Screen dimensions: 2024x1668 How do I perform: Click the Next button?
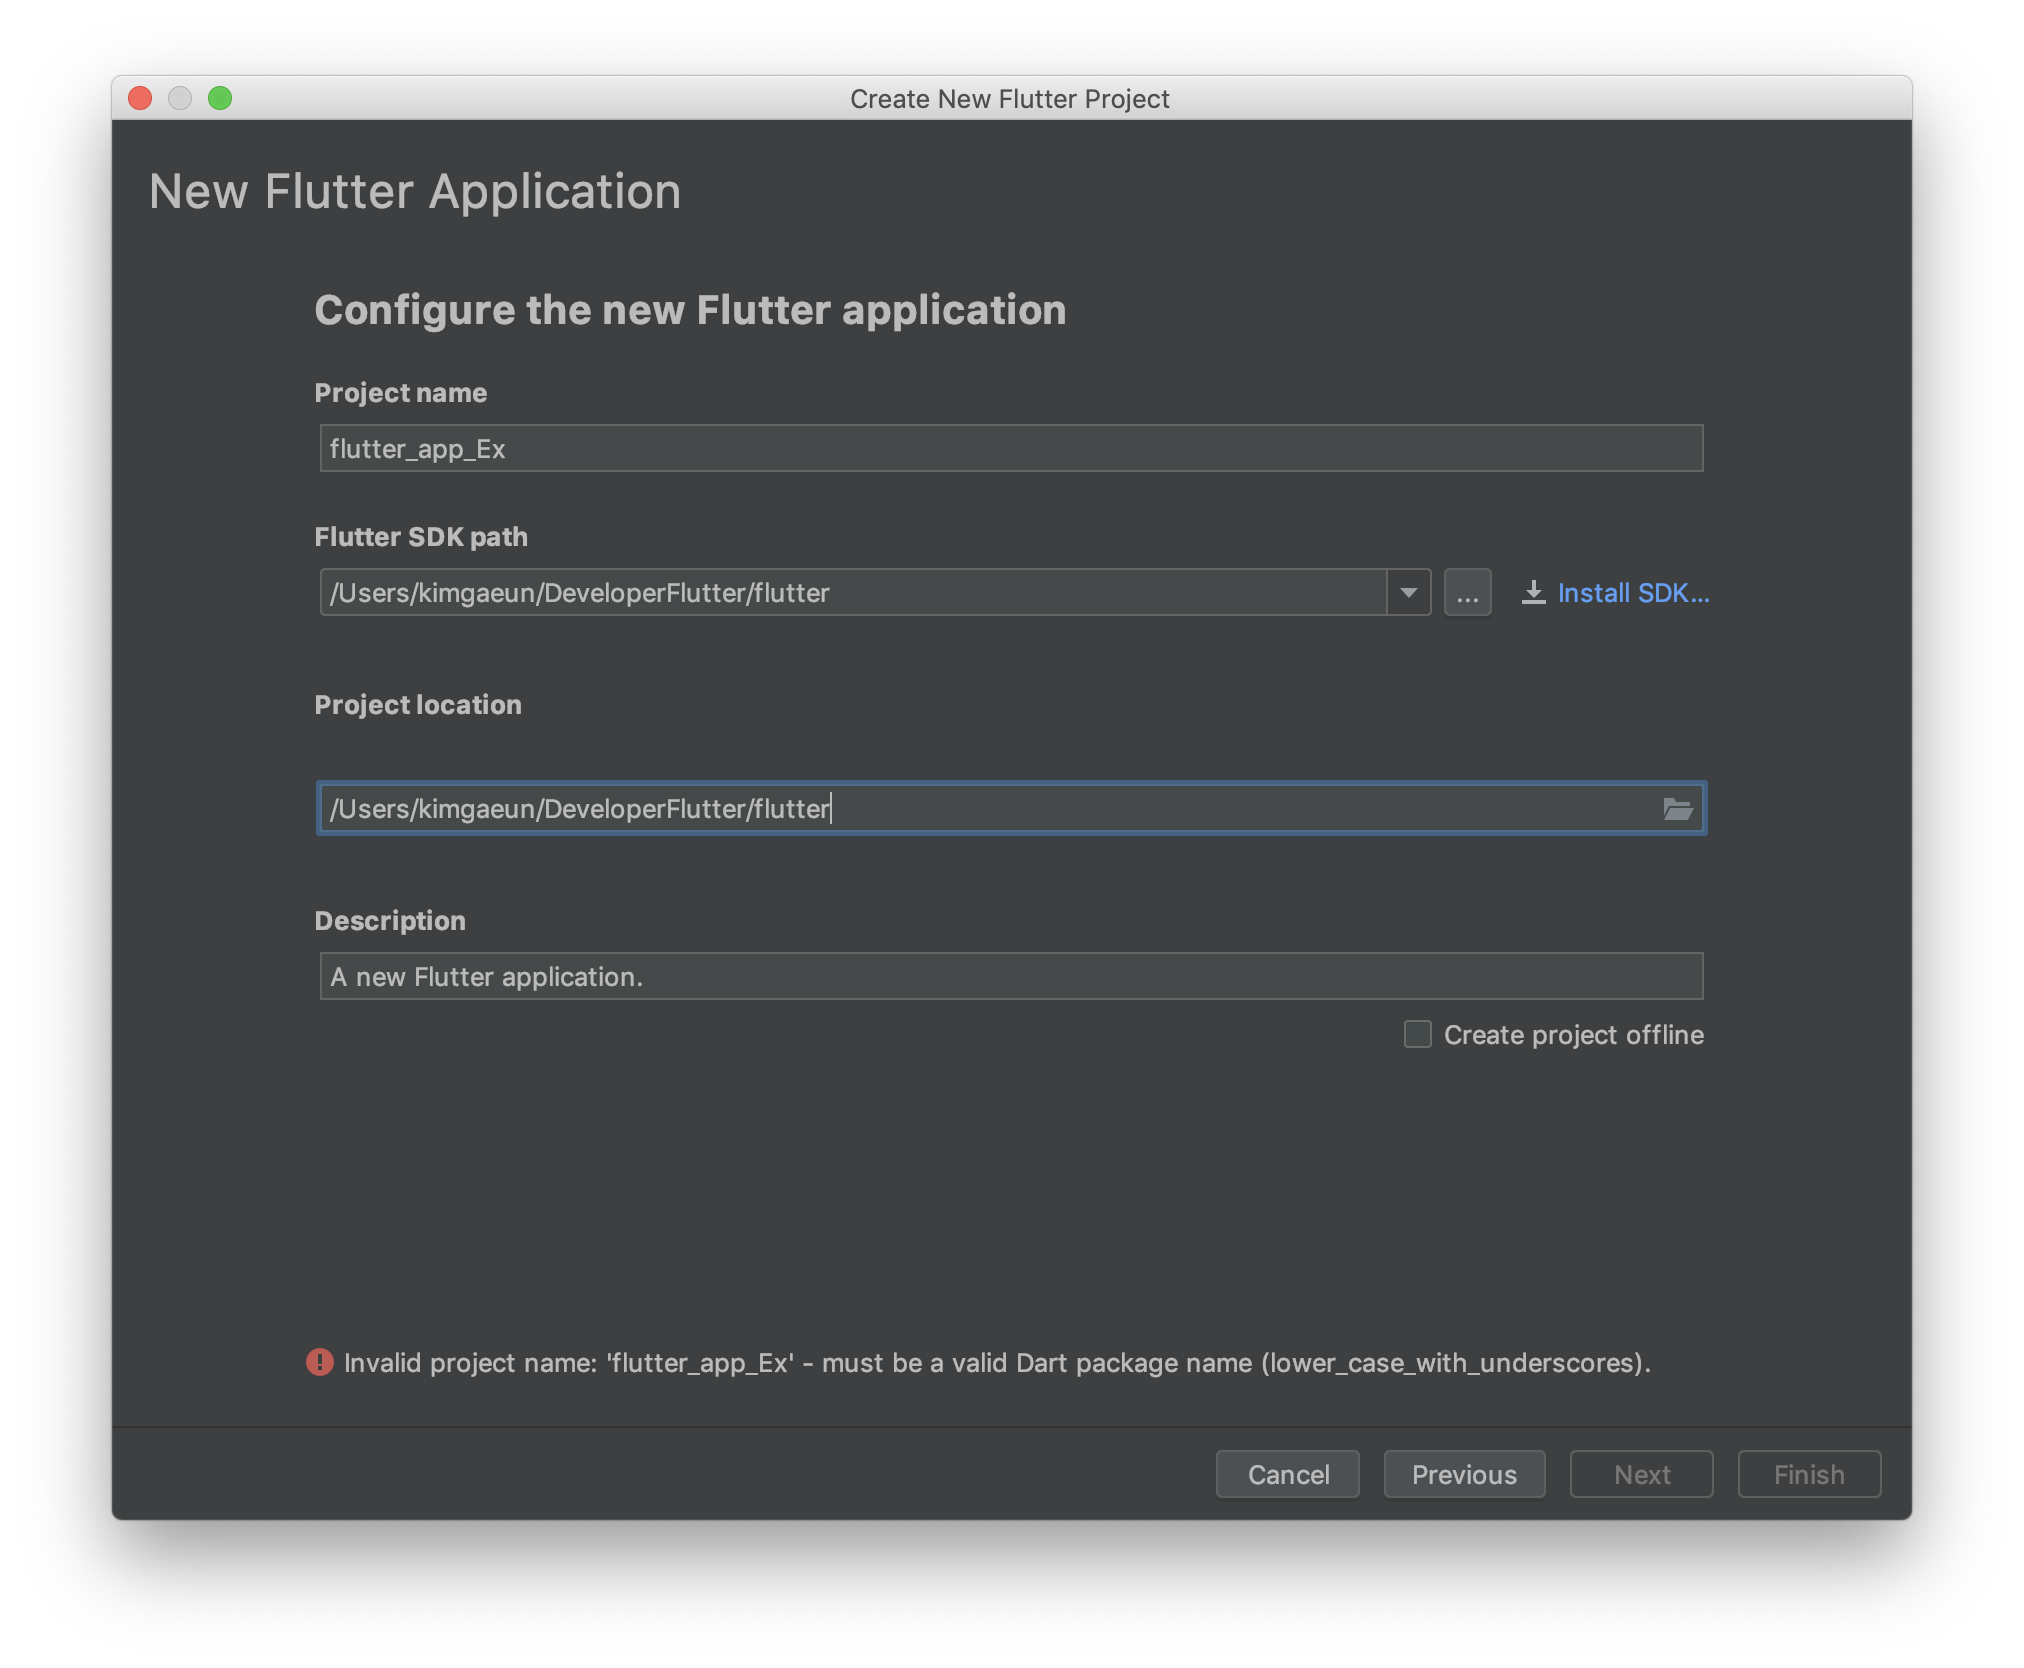tap(1641, 1474)
